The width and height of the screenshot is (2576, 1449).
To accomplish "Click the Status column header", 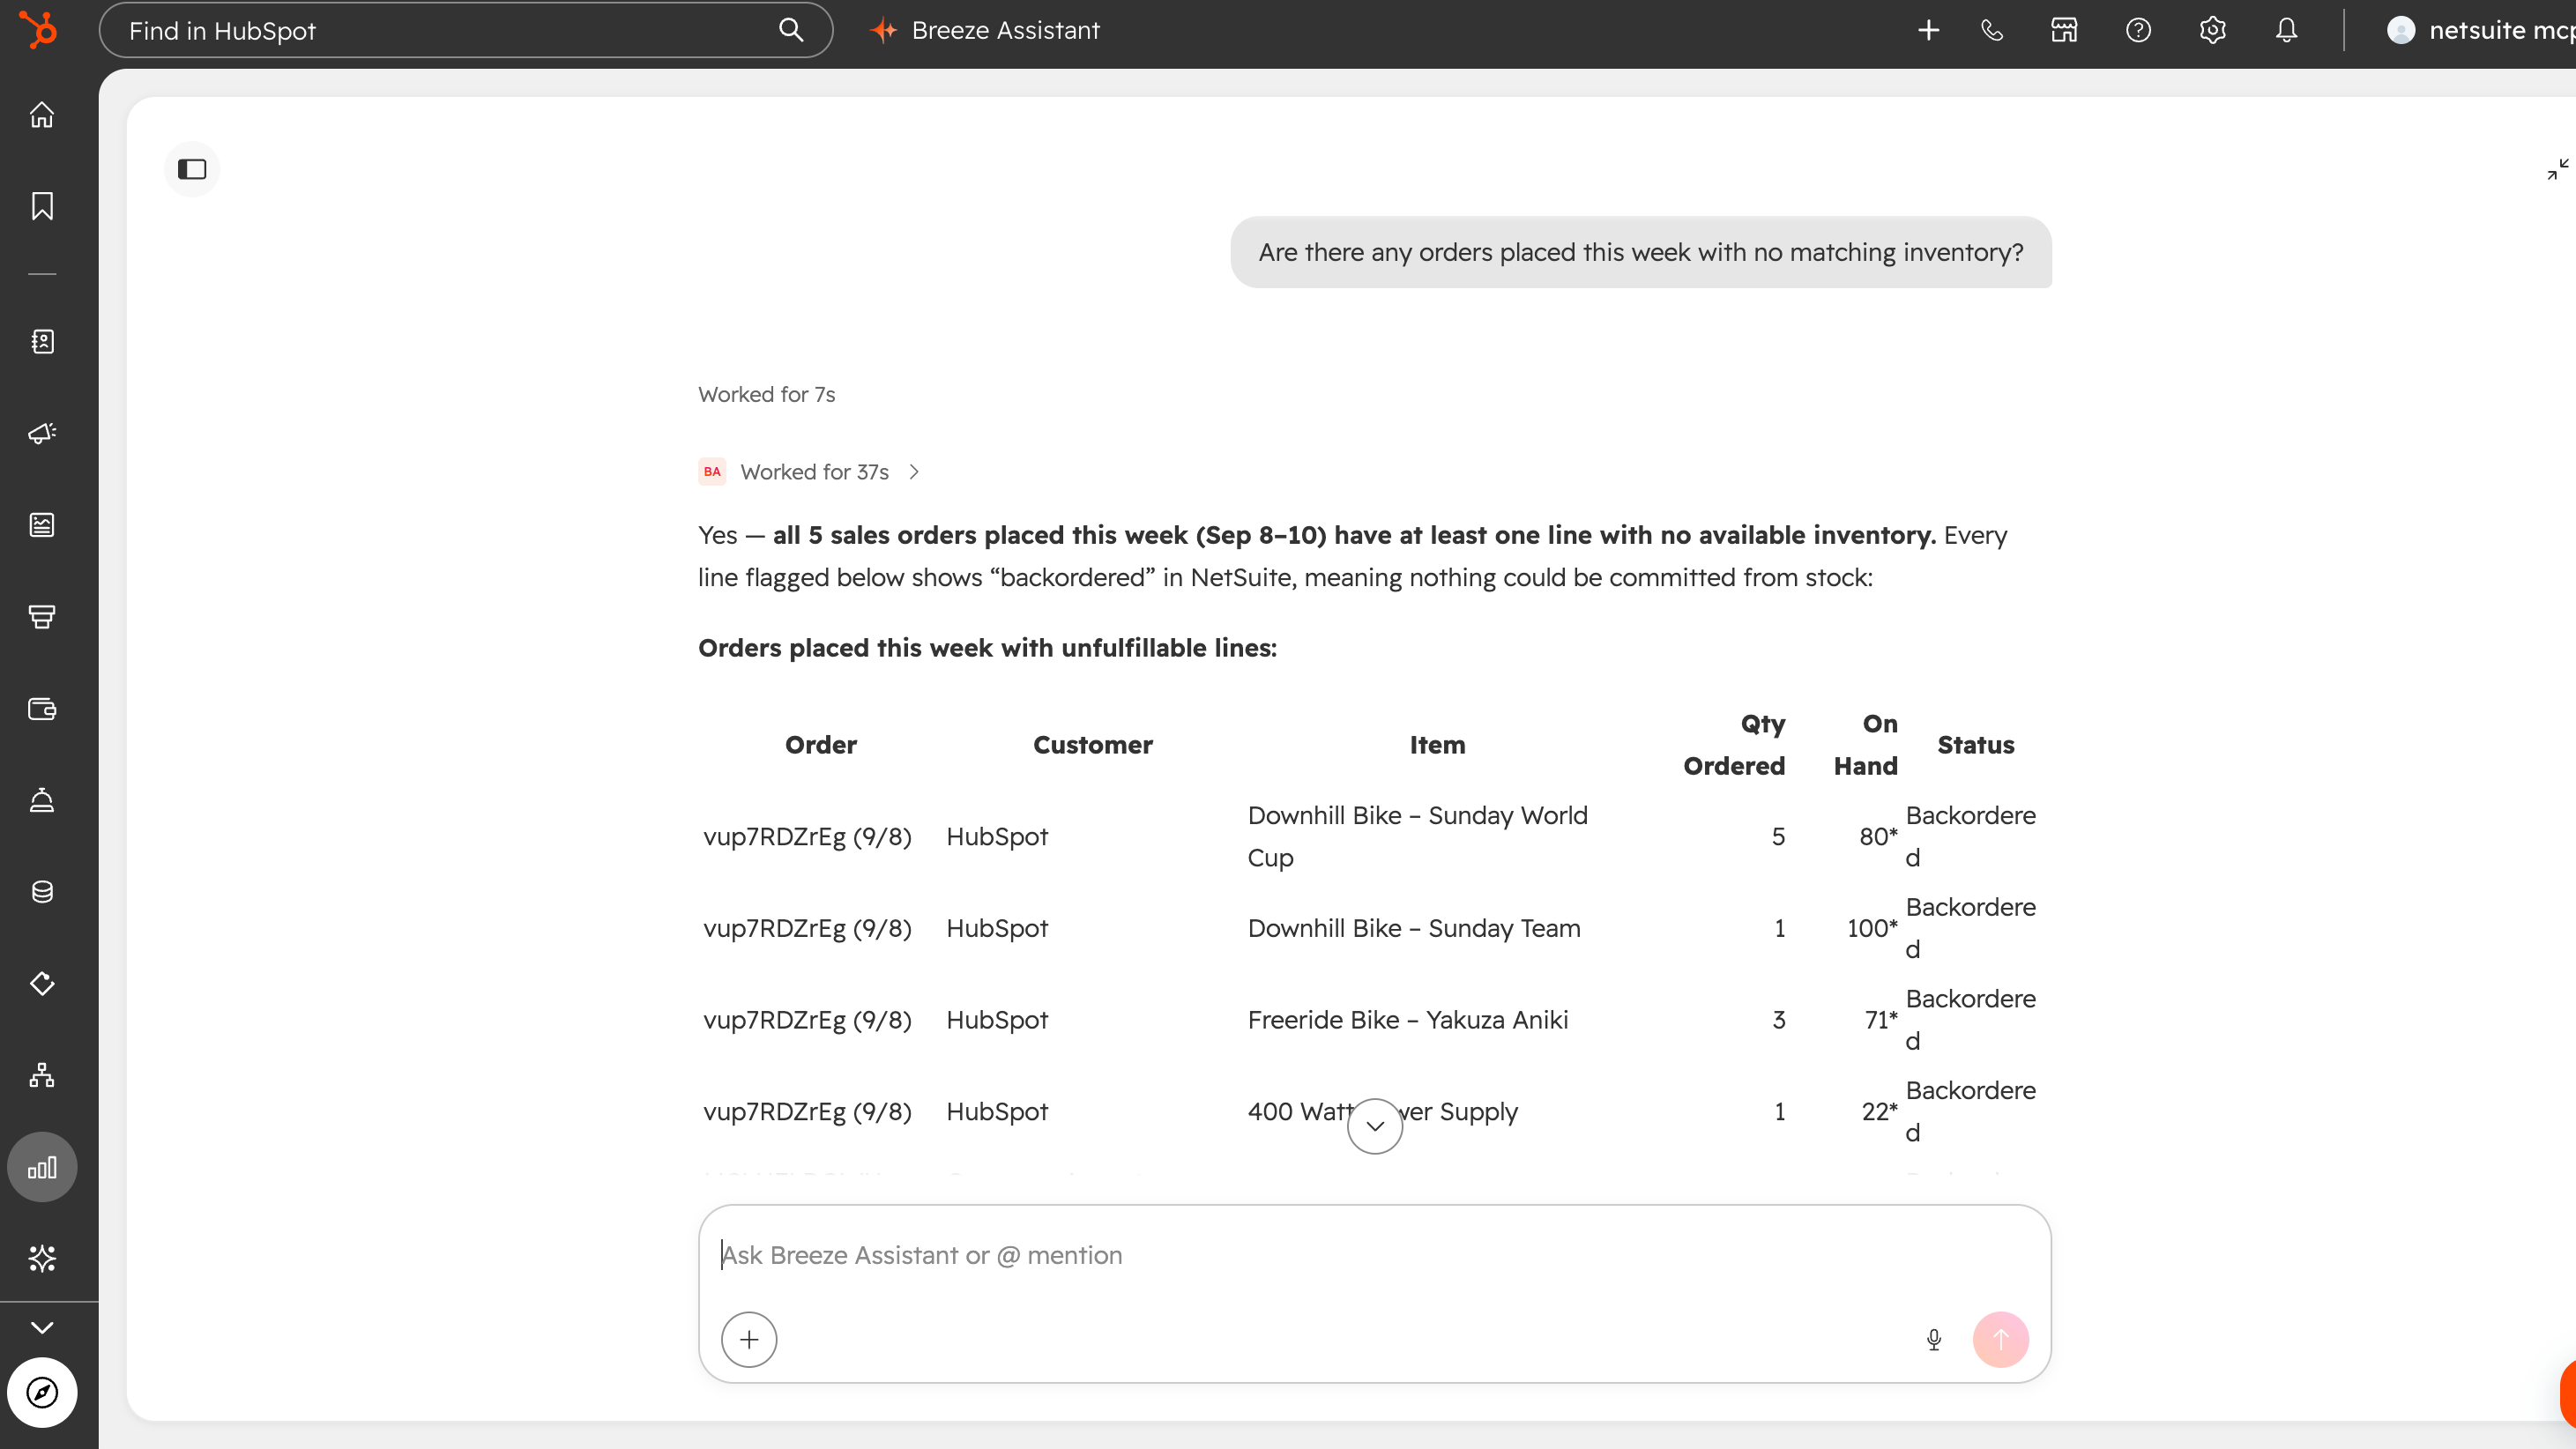I will (x=1975, y=745).
